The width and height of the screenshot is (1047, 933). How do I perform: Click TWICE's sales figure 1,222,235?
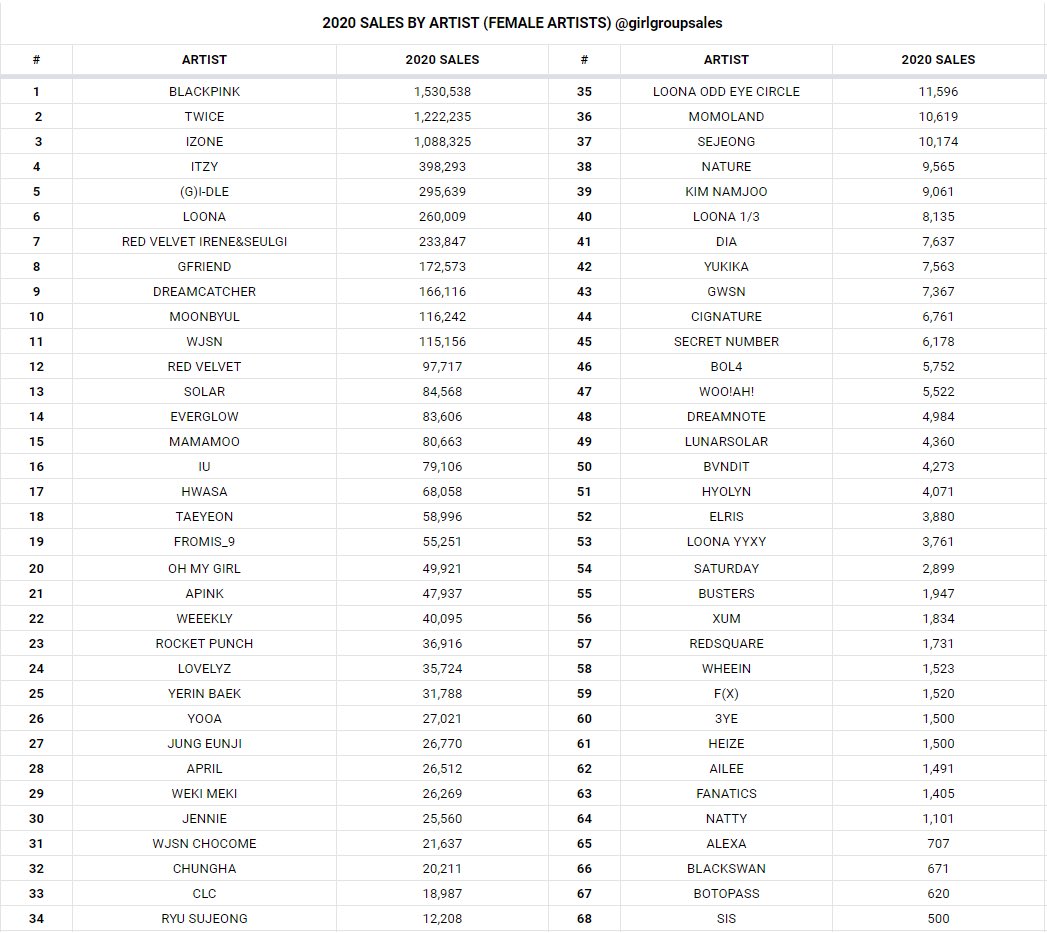click(x=442, y=117)
